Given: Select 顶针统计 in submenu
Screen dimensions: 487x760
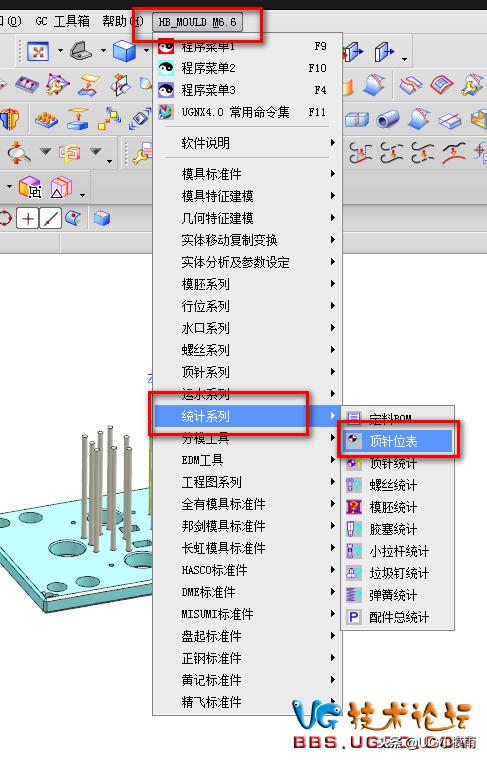Looking at the screenshot, I should coord(398,463).
